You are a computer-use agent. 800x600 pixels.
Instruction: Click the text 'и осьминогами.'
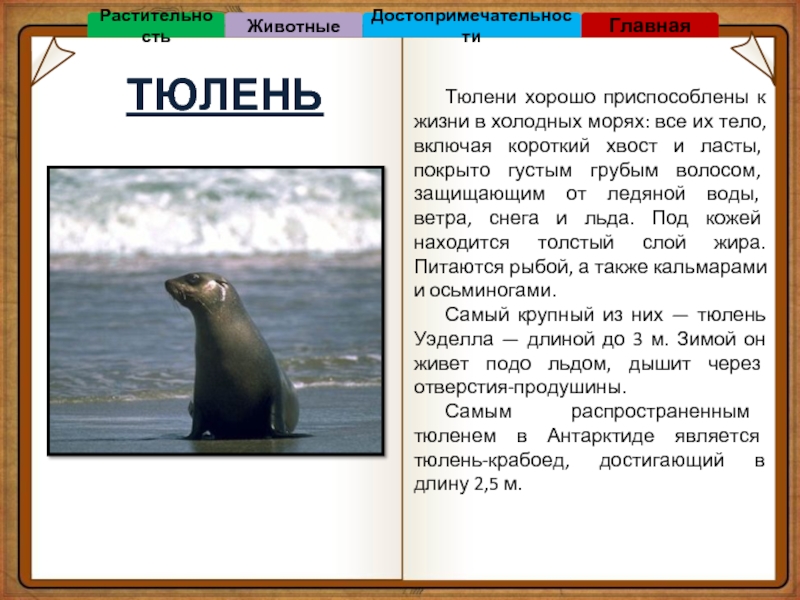coord(485,290)
